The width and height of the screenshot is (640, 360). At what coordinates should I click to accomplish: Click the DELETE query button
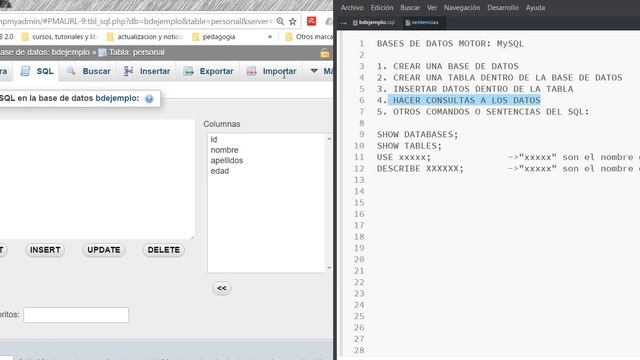click(164, 250)
